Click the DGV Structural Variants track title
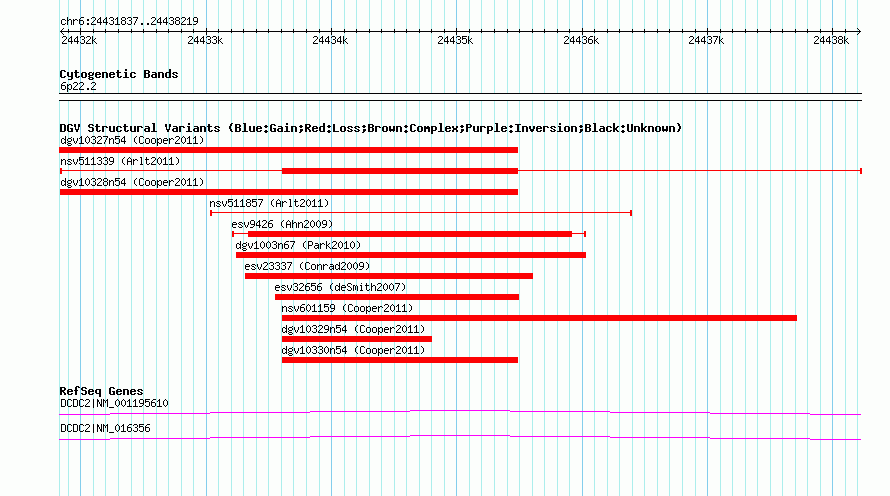The width and height of the screenshot is (890, 496). pyautogui.click(x=371, y=128)
